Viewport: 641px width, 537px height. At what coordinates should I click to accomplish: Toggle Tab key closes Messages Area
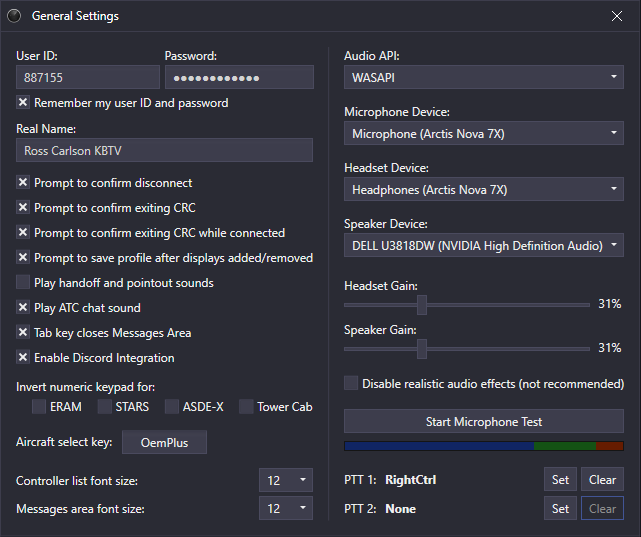click(23, 332)
